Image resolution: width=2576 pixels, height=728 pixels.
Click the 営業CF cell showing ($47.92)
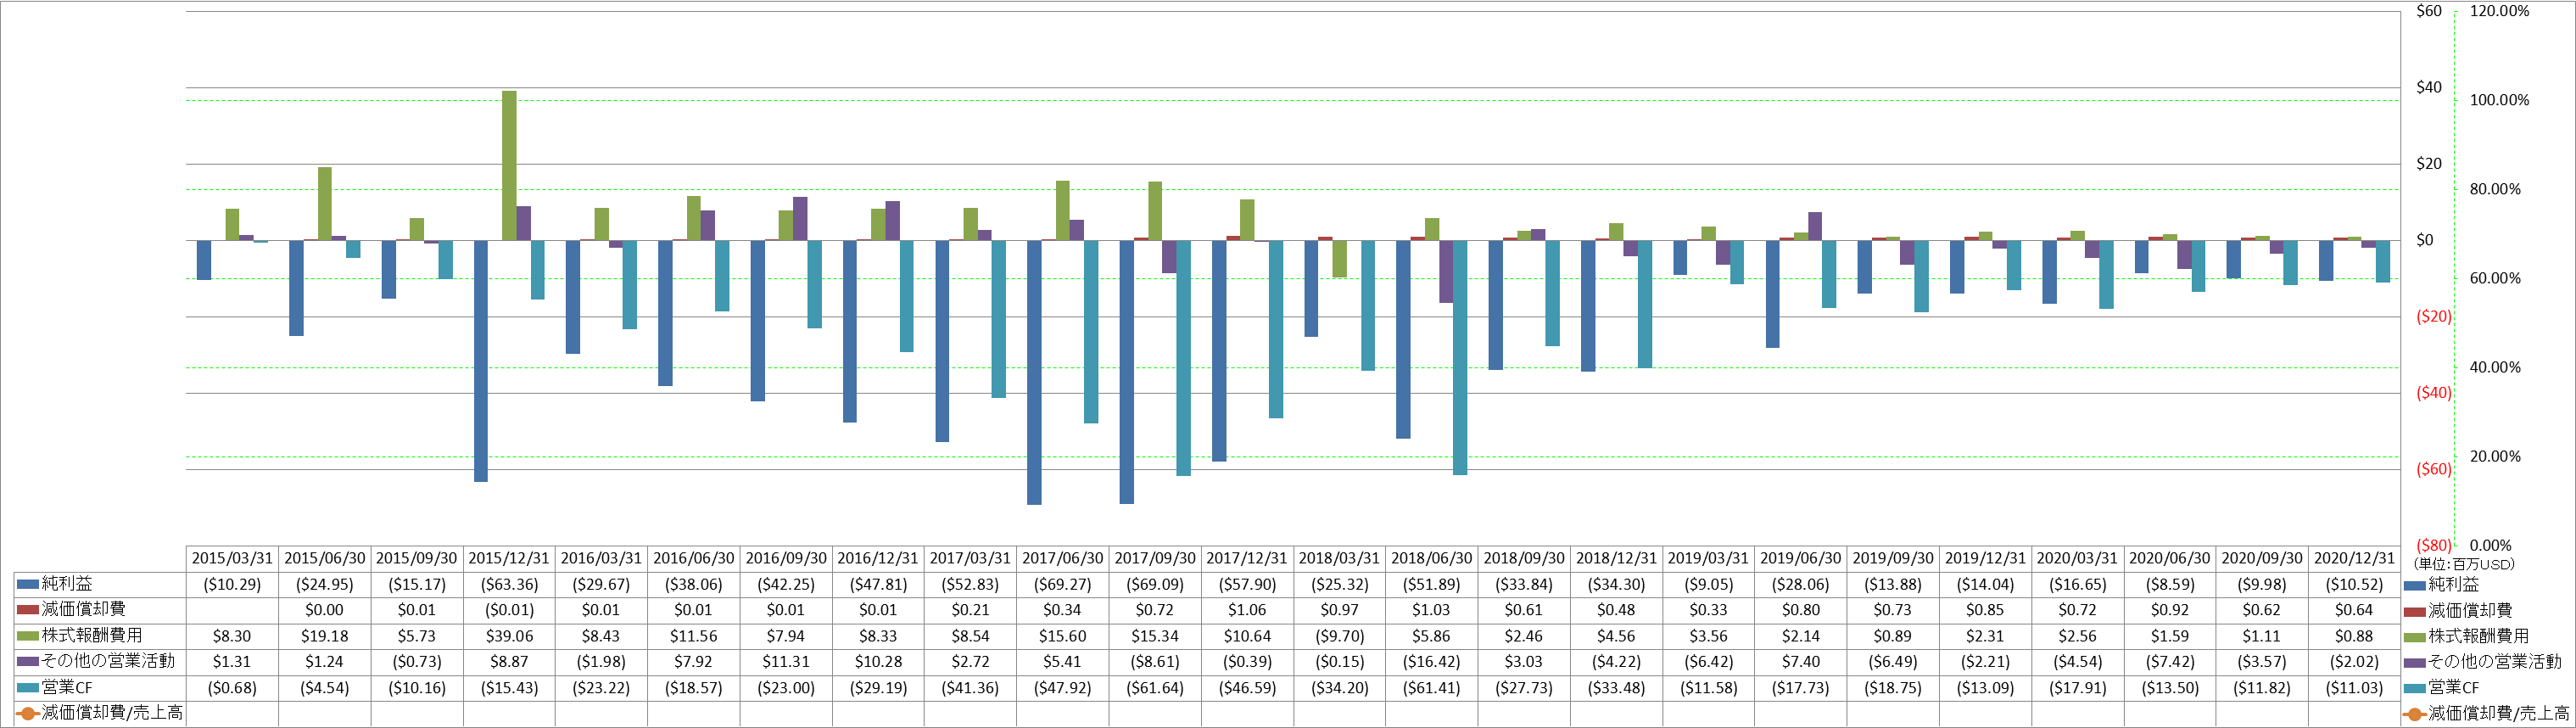click(1062, 688)
